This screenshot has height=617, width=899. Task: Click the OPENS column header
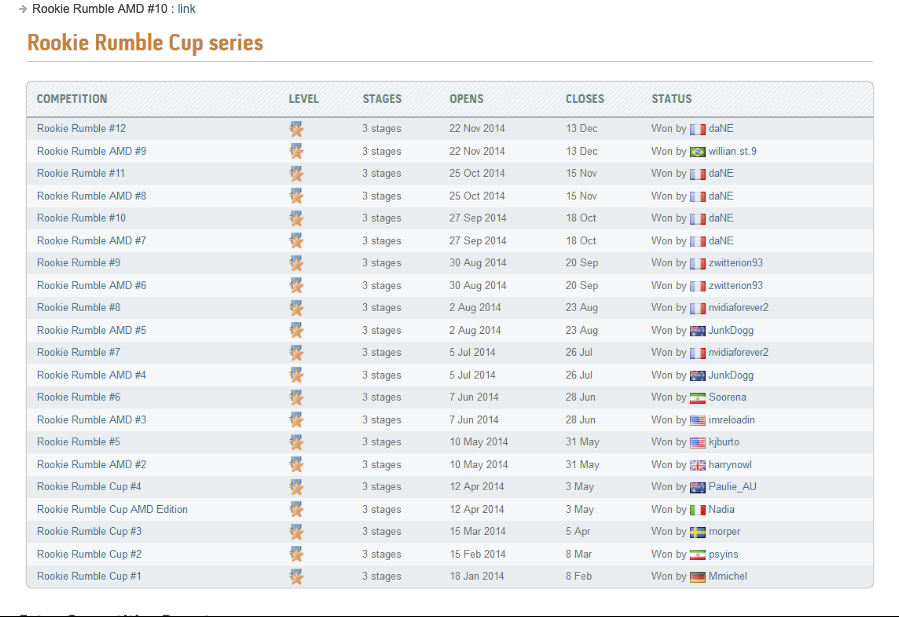coord(466,99)
